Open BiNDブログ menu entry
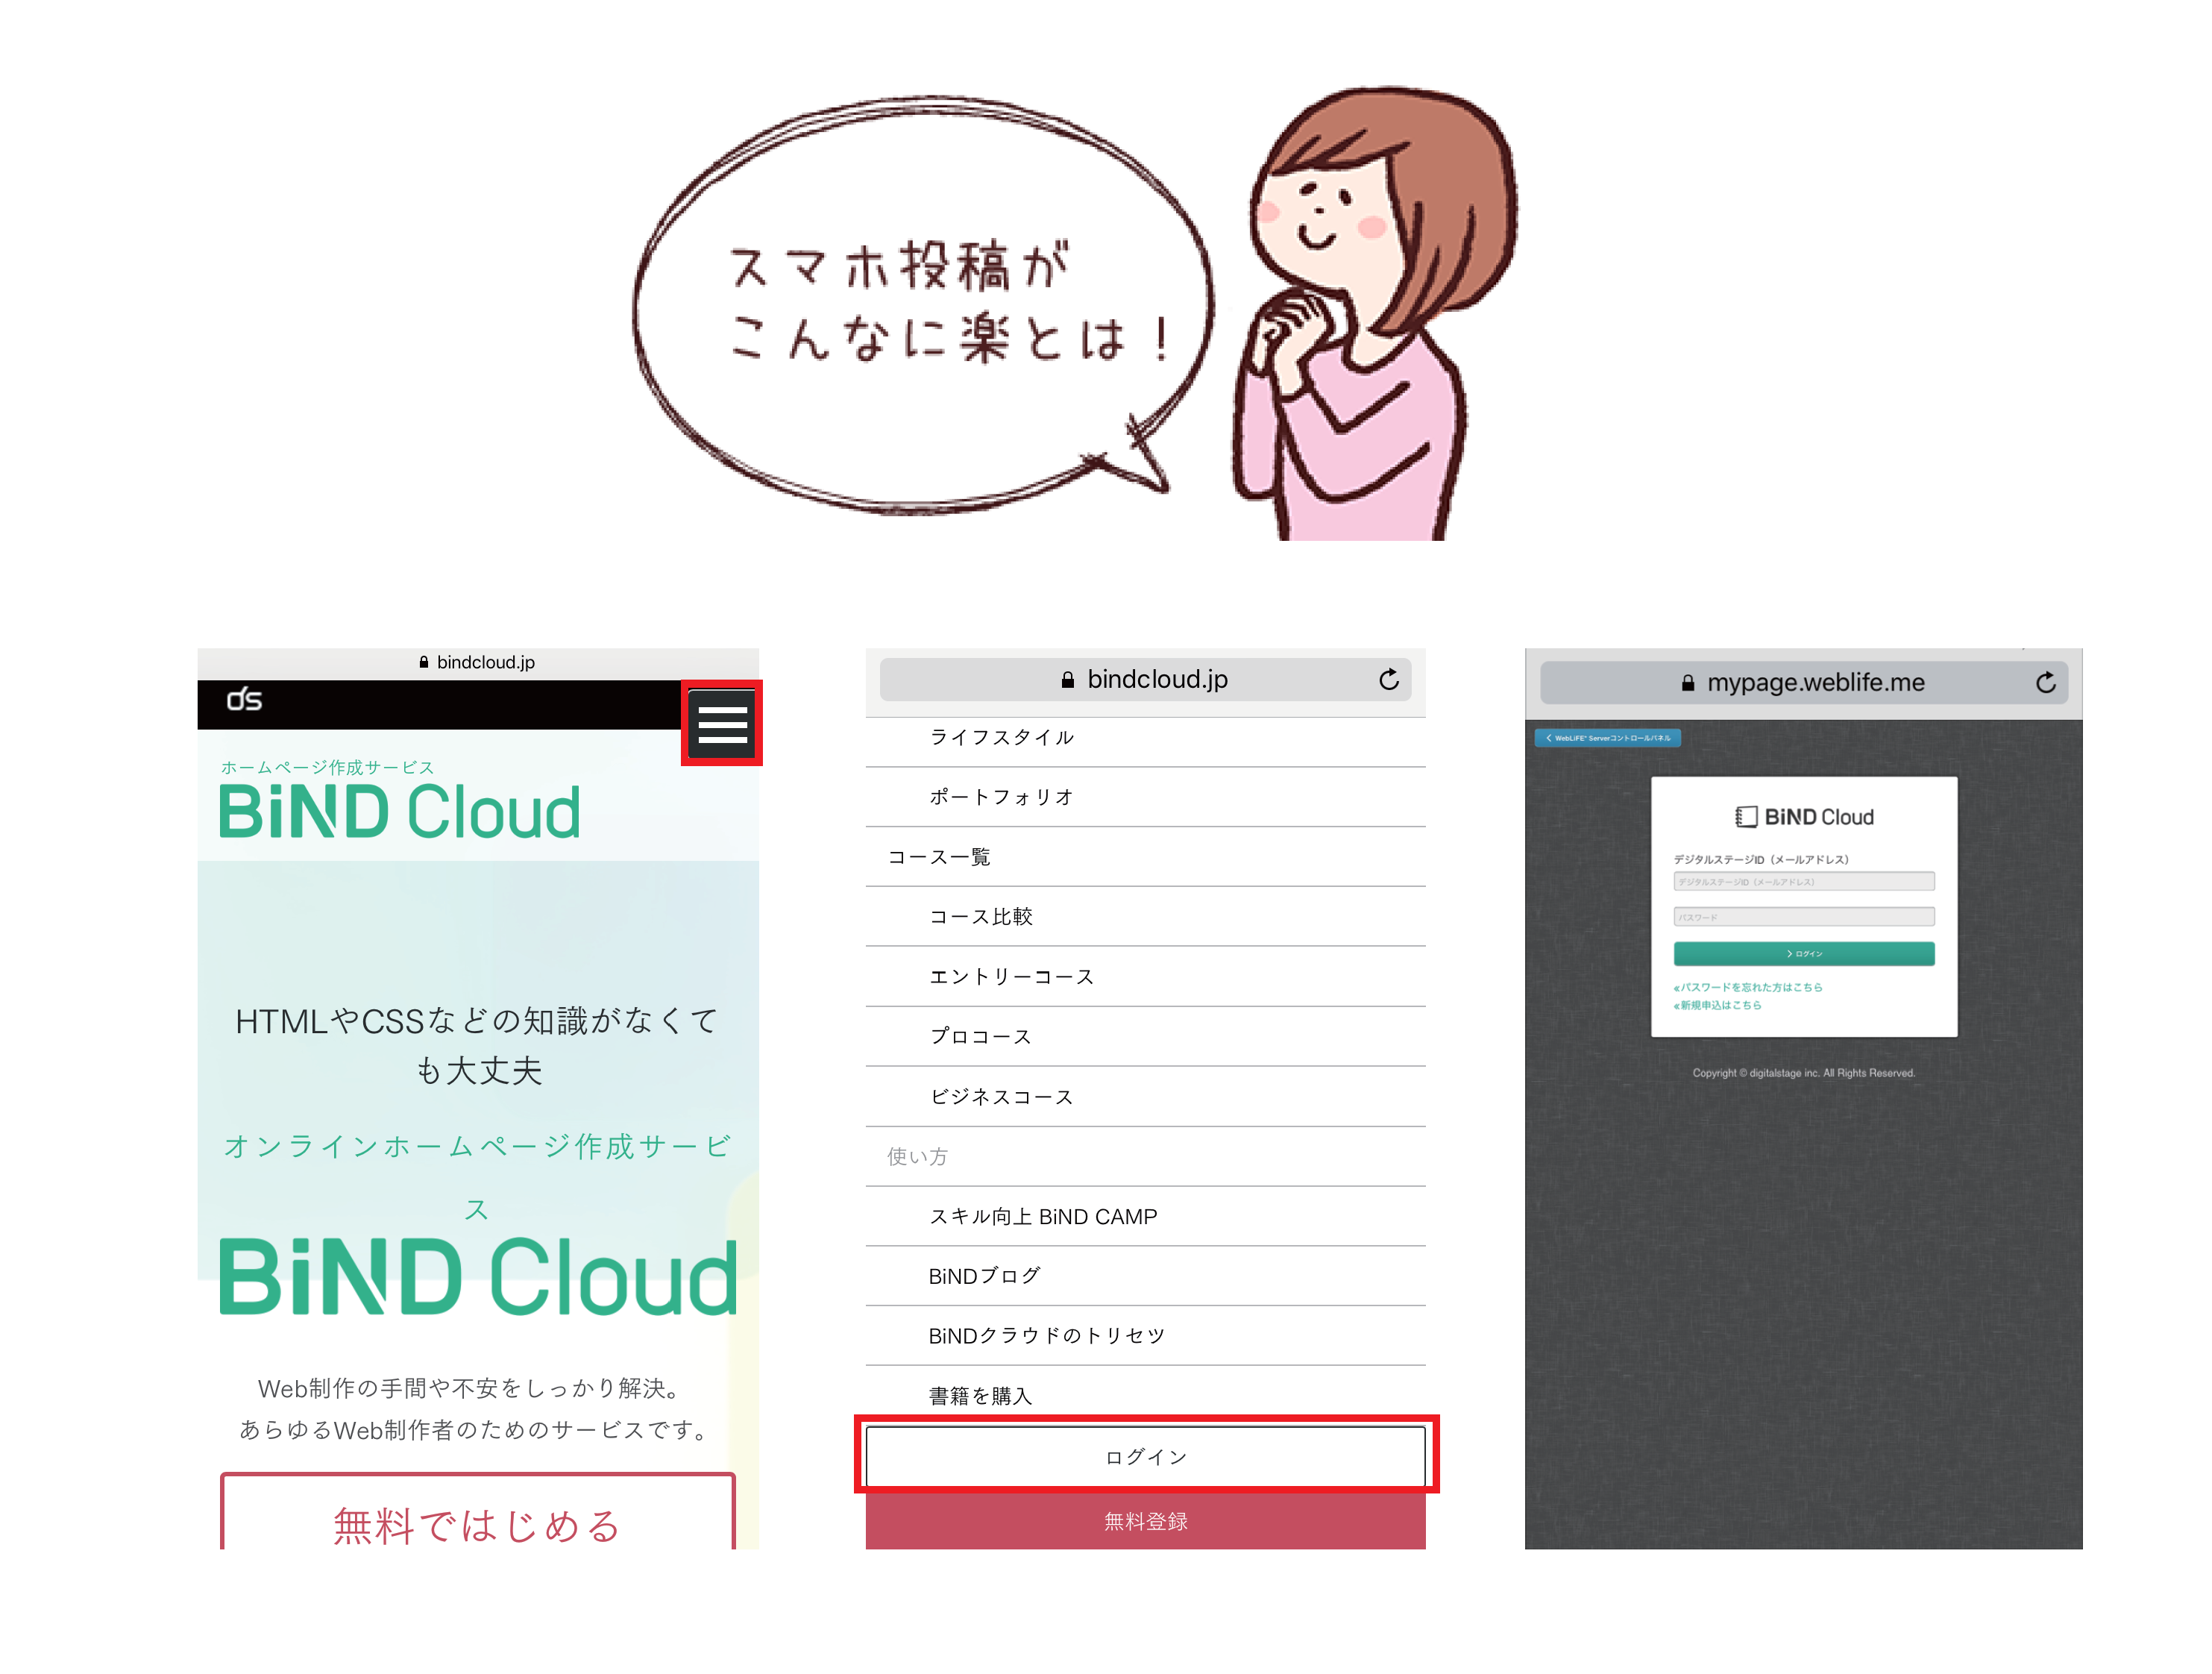2212x1674 pixels. click(x=1145, y=1276)
